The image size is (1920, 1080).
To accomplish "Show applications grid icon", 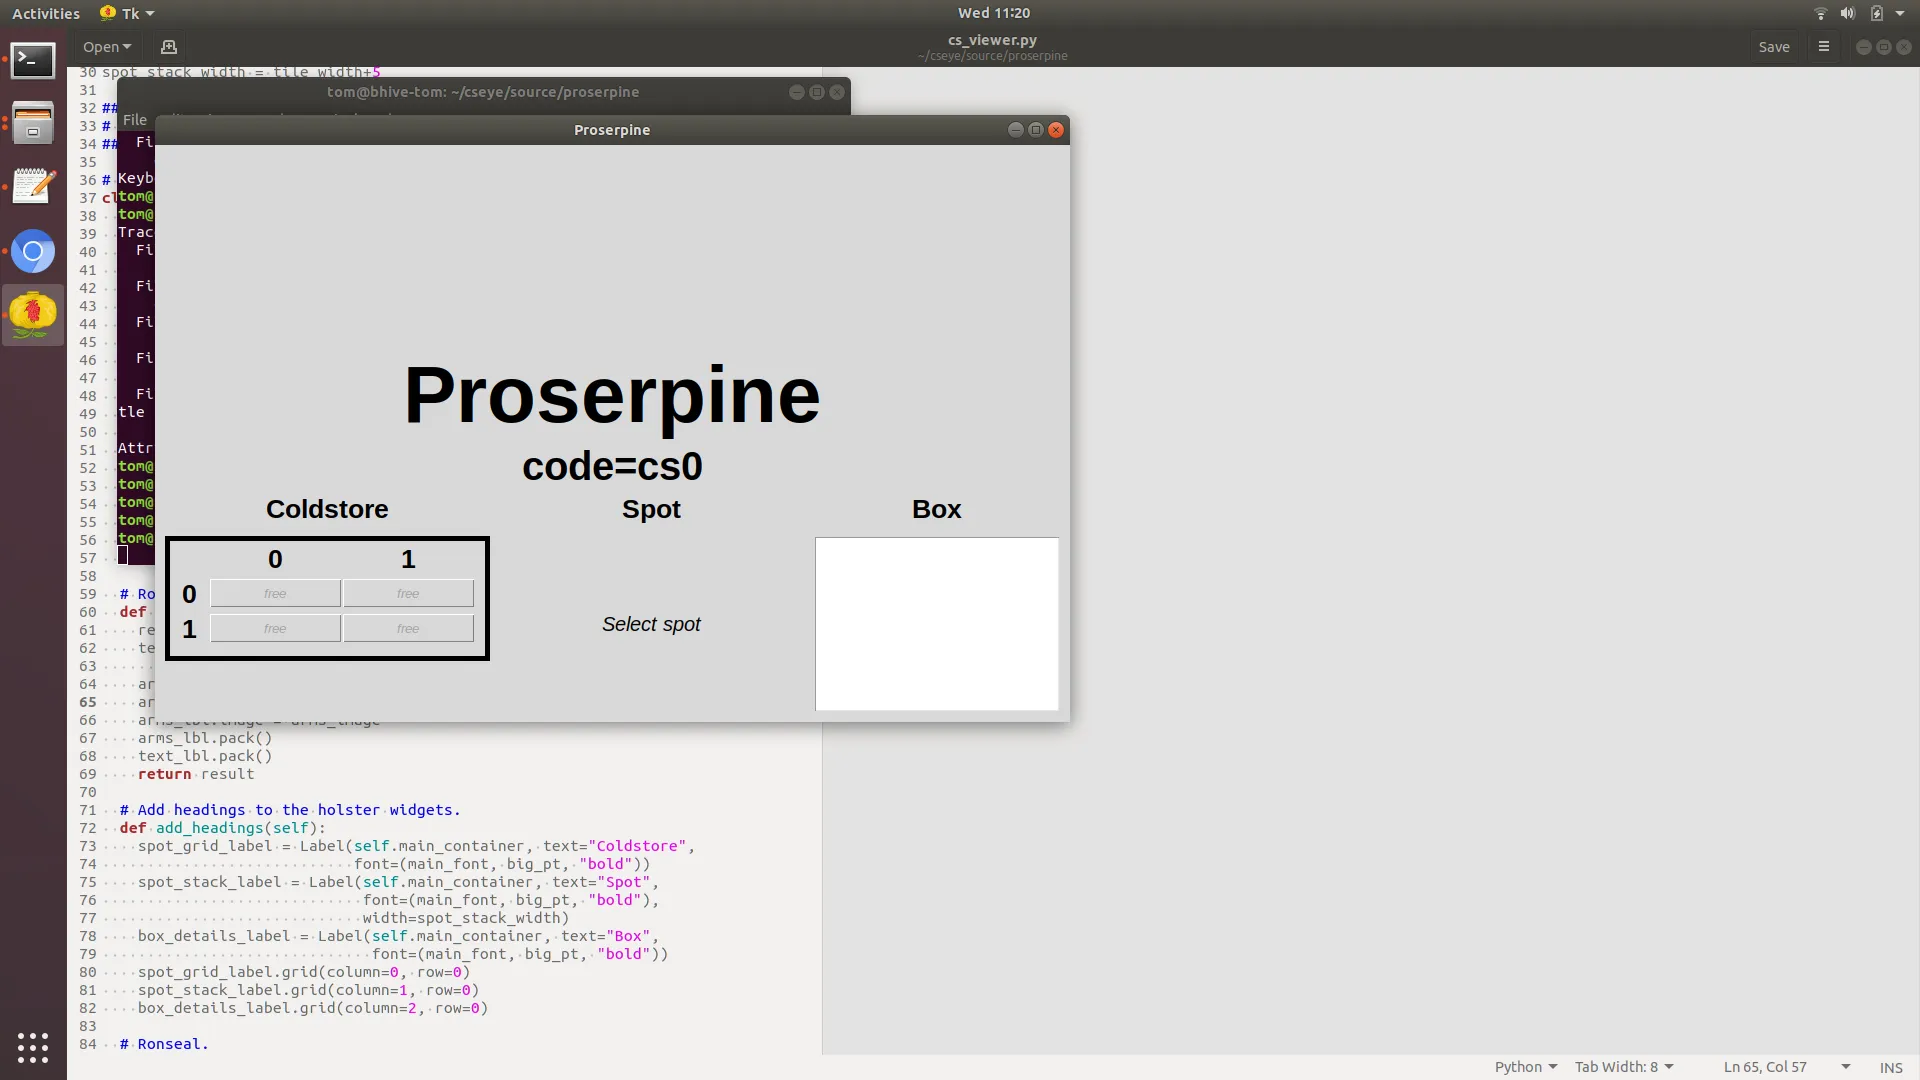I will click(33, 1047).
